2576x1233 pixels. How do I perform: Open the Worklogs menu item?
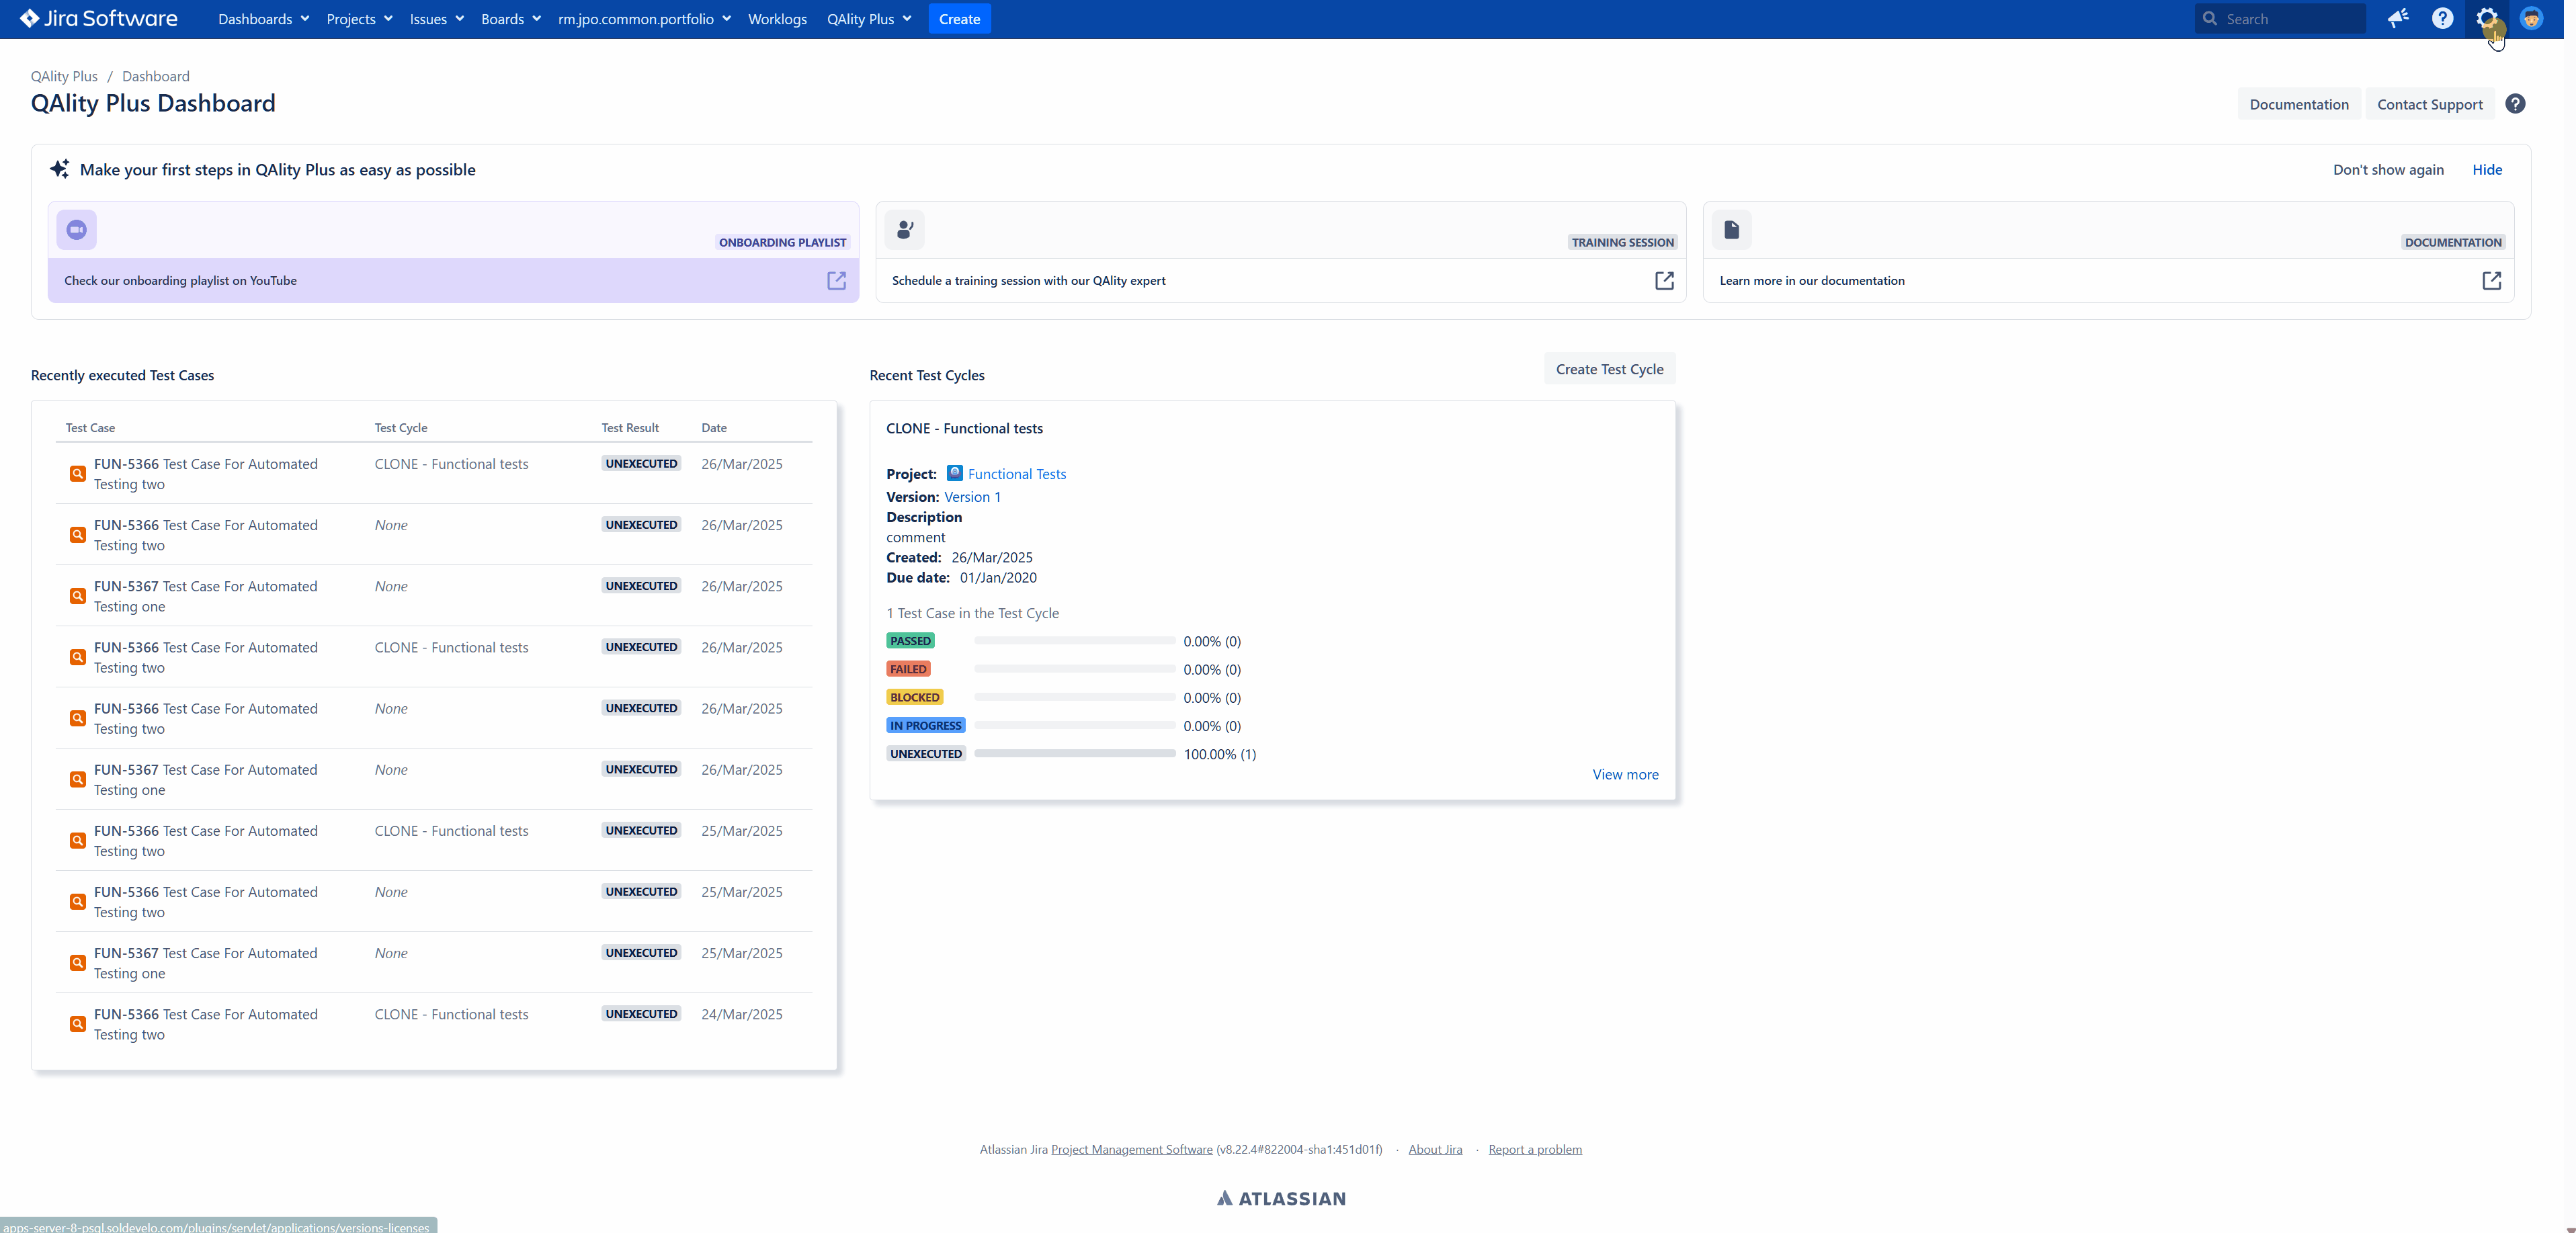(x=777, y=19)
